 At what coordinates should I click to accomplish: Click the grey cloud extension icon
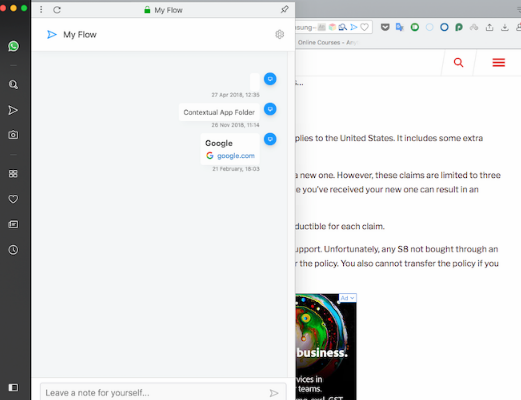[x=474, y=27]
